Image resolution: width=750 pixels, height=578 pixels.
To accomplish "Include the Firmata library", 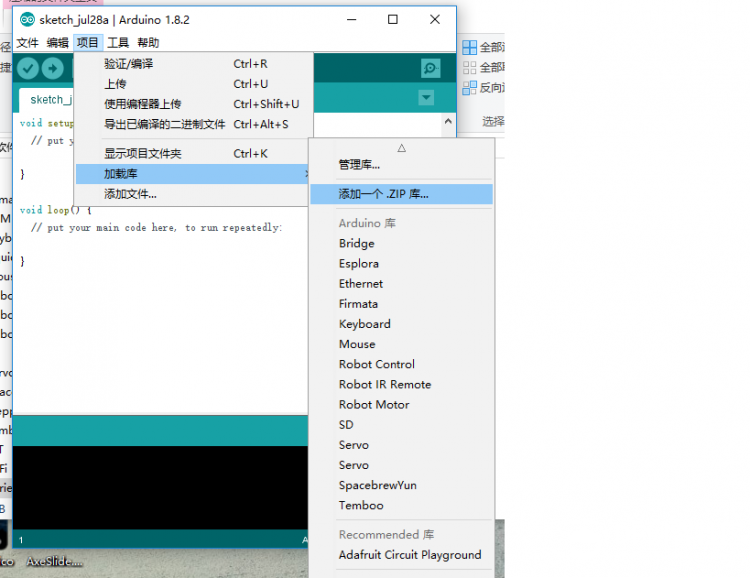I will pos(401,303).
